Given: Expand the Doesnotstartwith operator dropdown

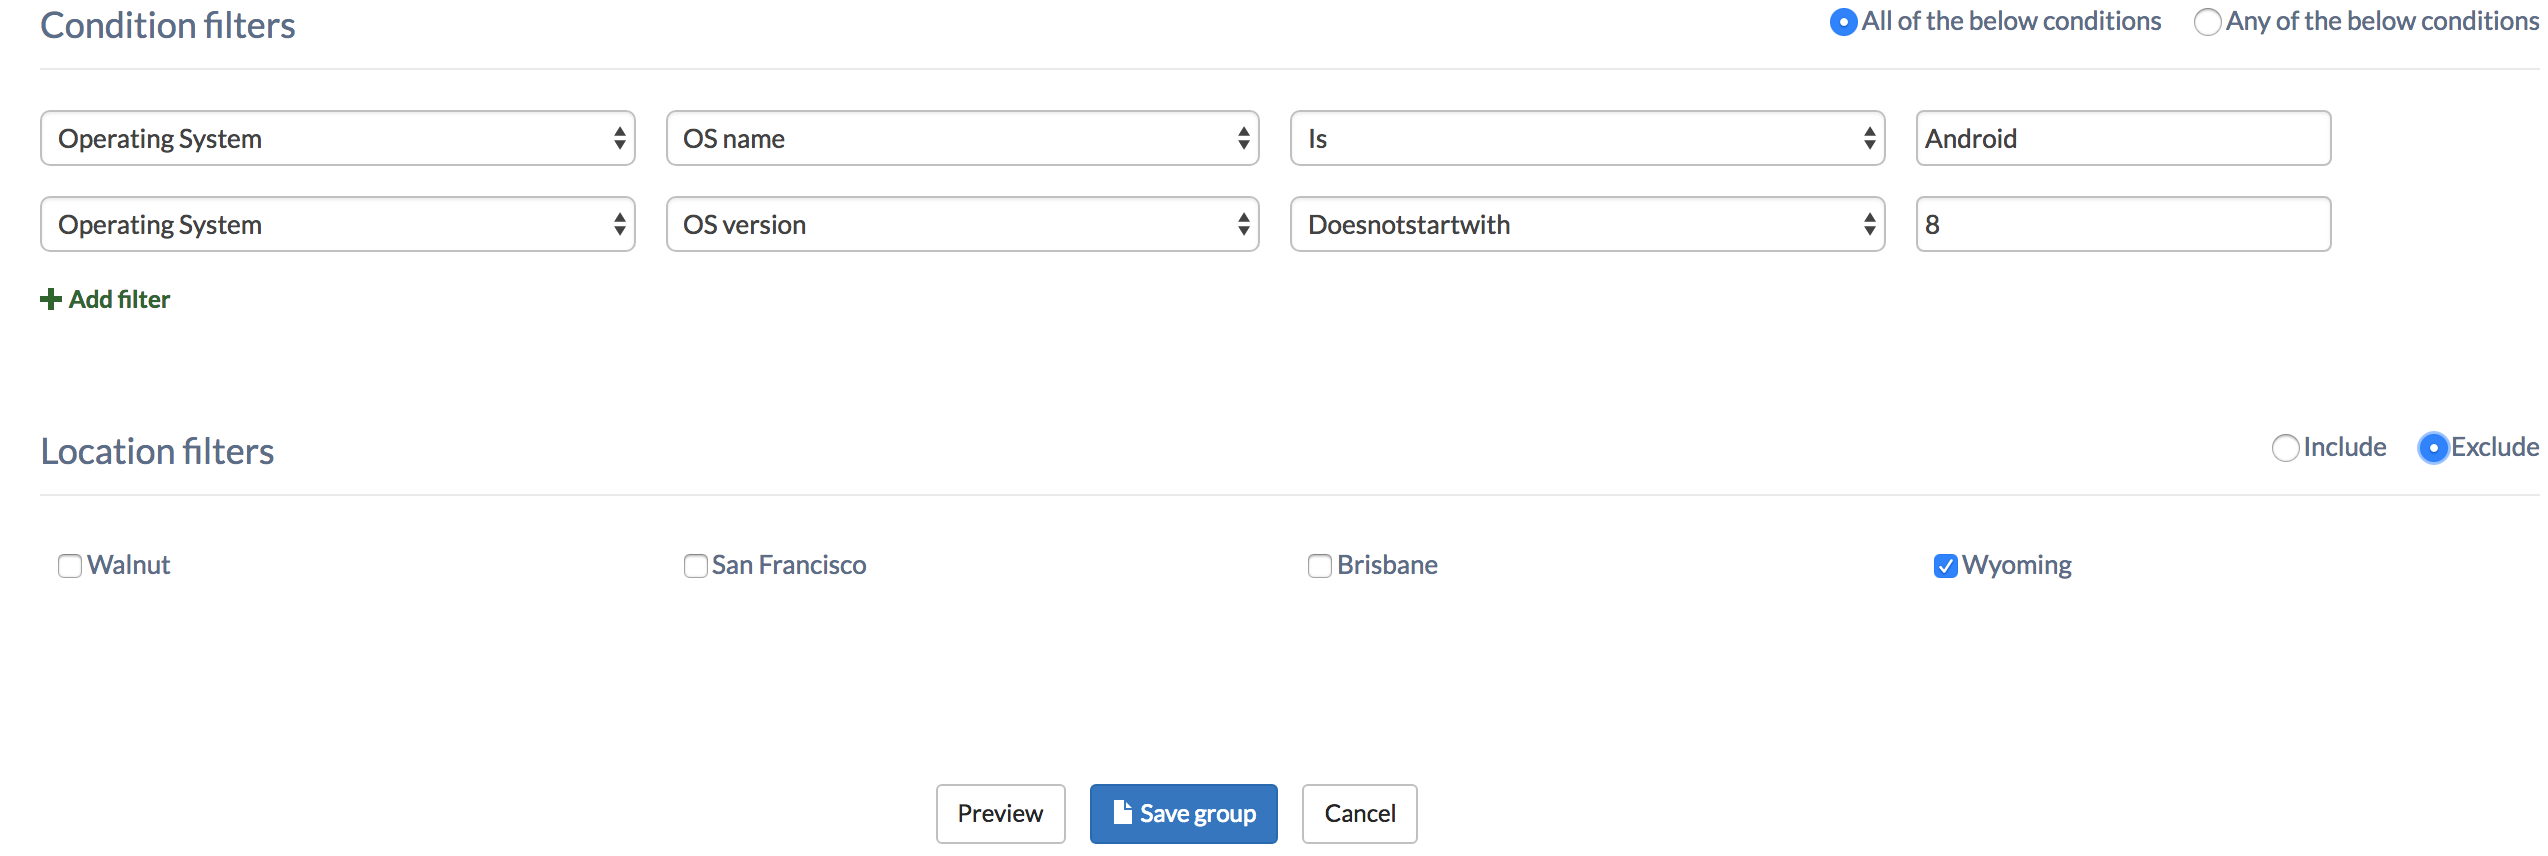Looking at the screenshot, I should pos(1587,224).
